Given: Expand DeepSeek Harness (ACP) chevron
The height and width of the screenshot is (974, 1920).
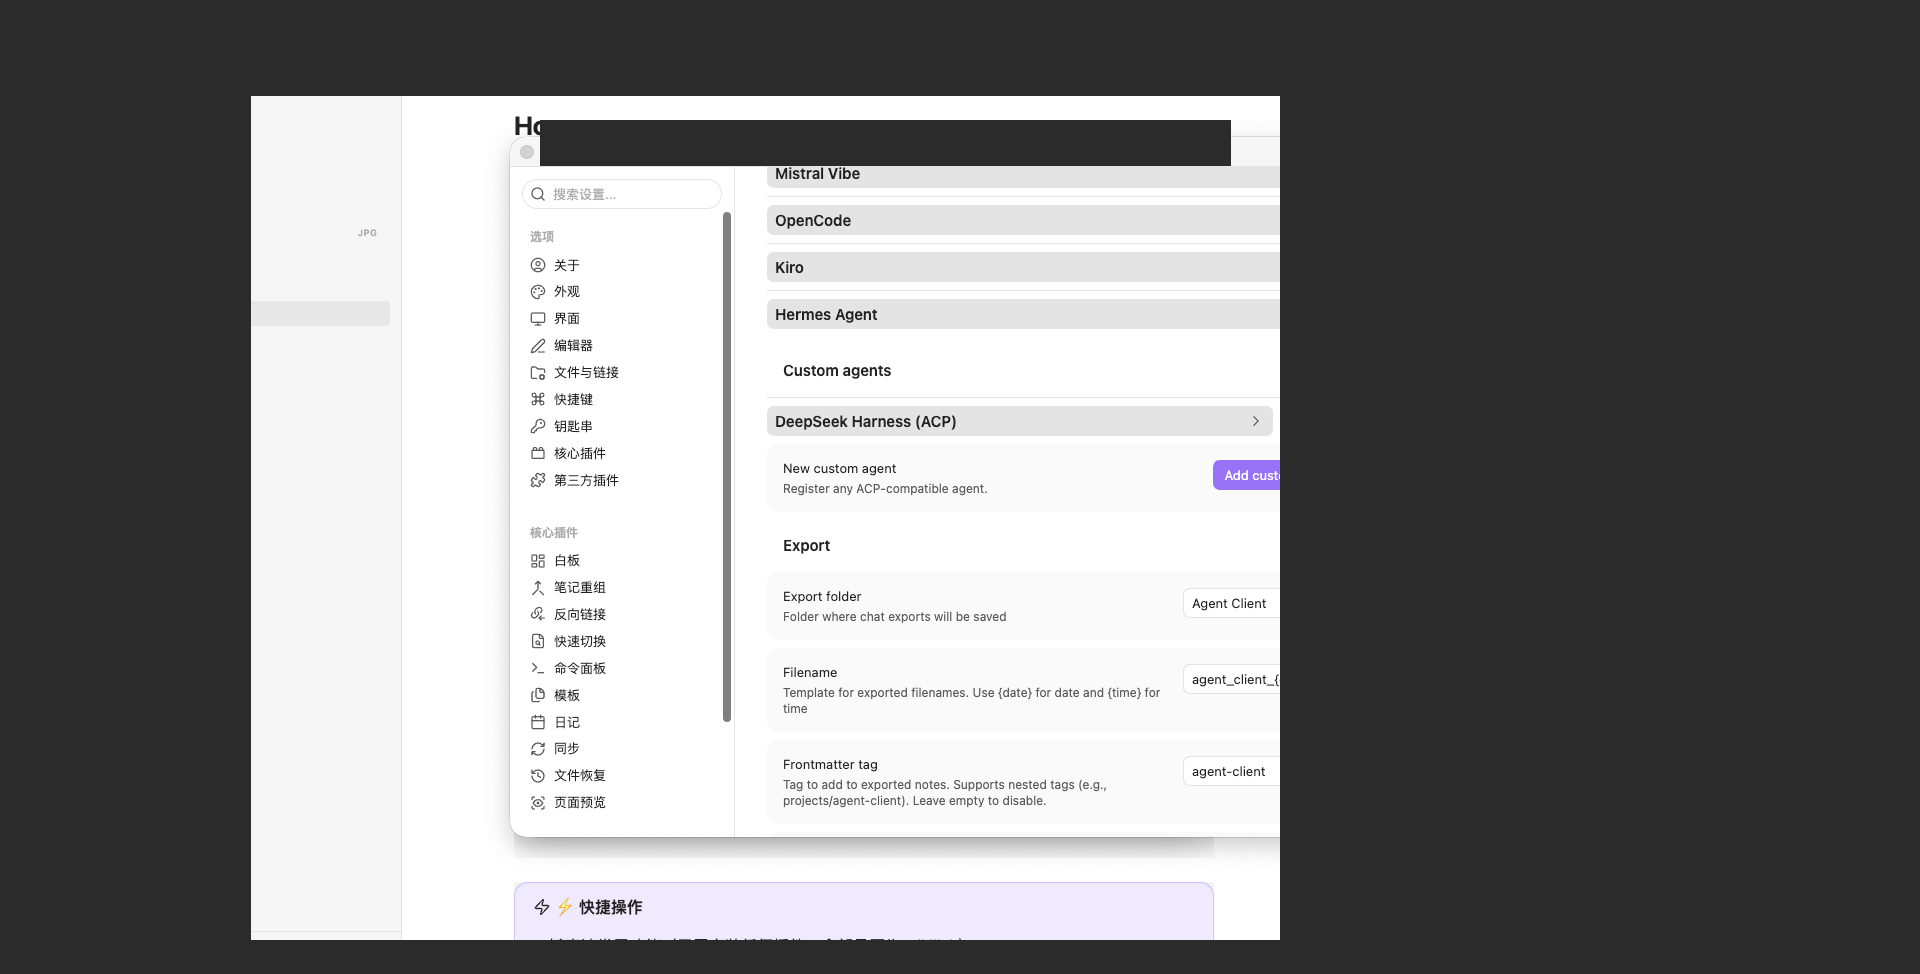Looking at the screenshot, I should coord(1256,421).
